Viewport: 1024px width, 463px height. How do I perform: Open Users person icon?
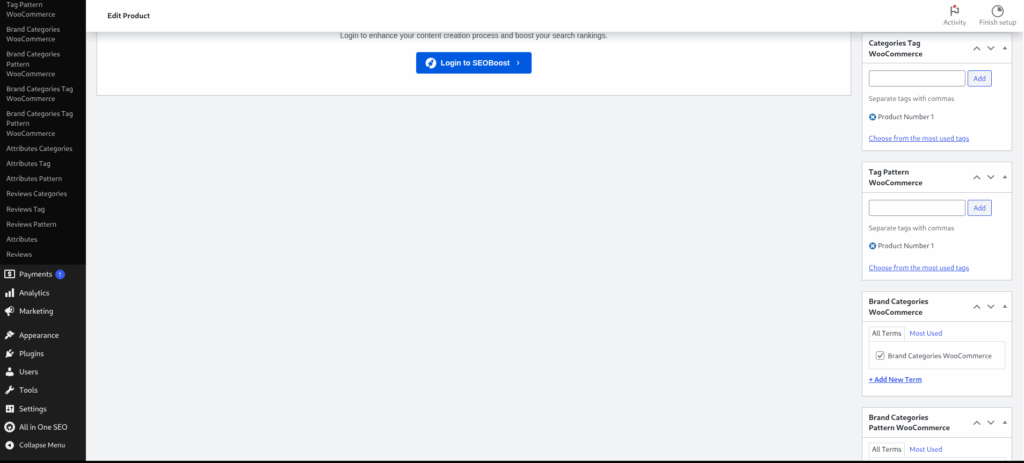9,372
